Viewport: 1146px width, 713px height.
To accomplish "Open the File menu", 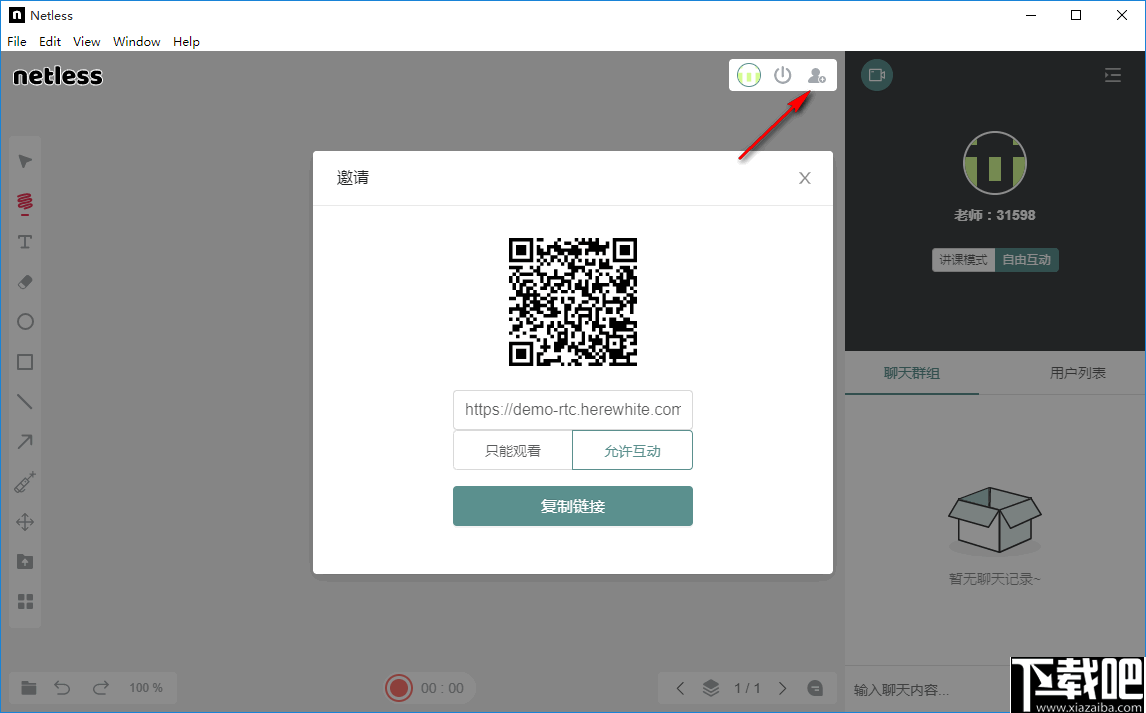I will 17,42.
